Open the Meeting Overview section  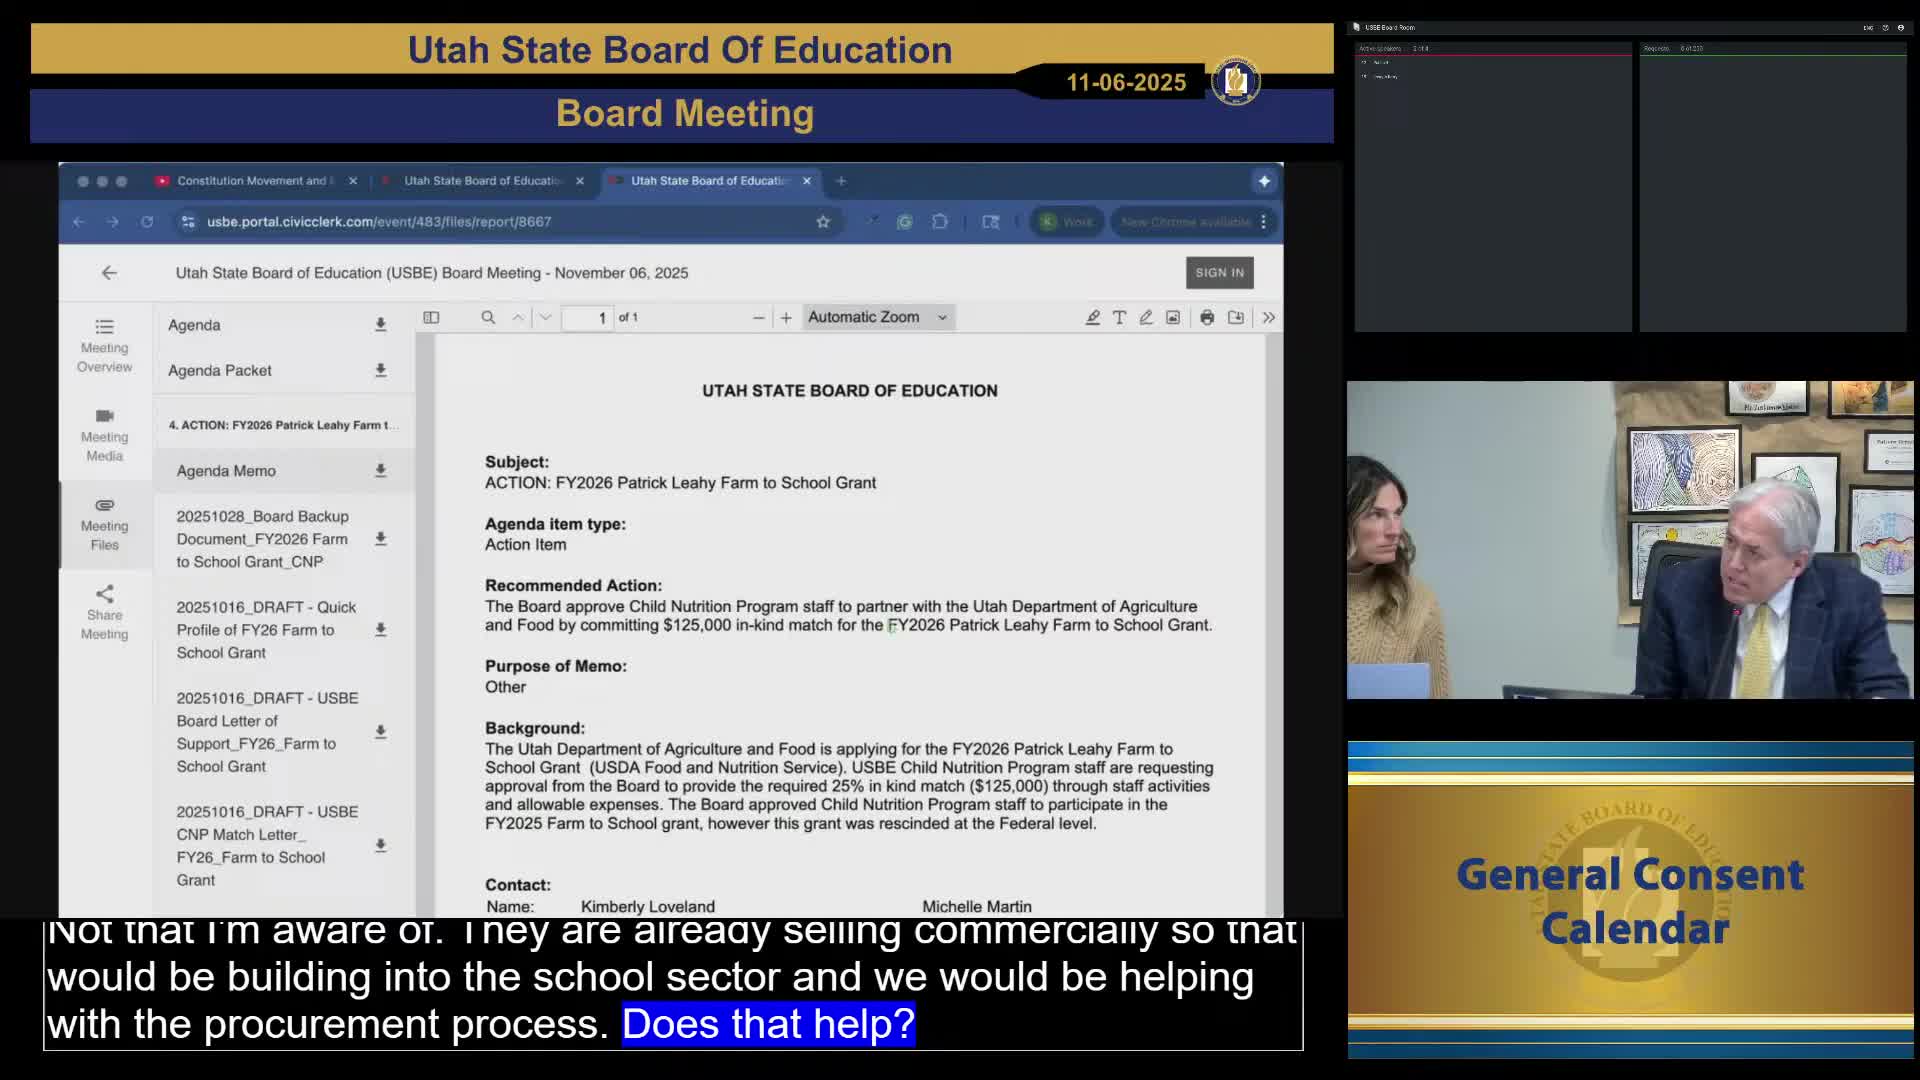point(104,345)
